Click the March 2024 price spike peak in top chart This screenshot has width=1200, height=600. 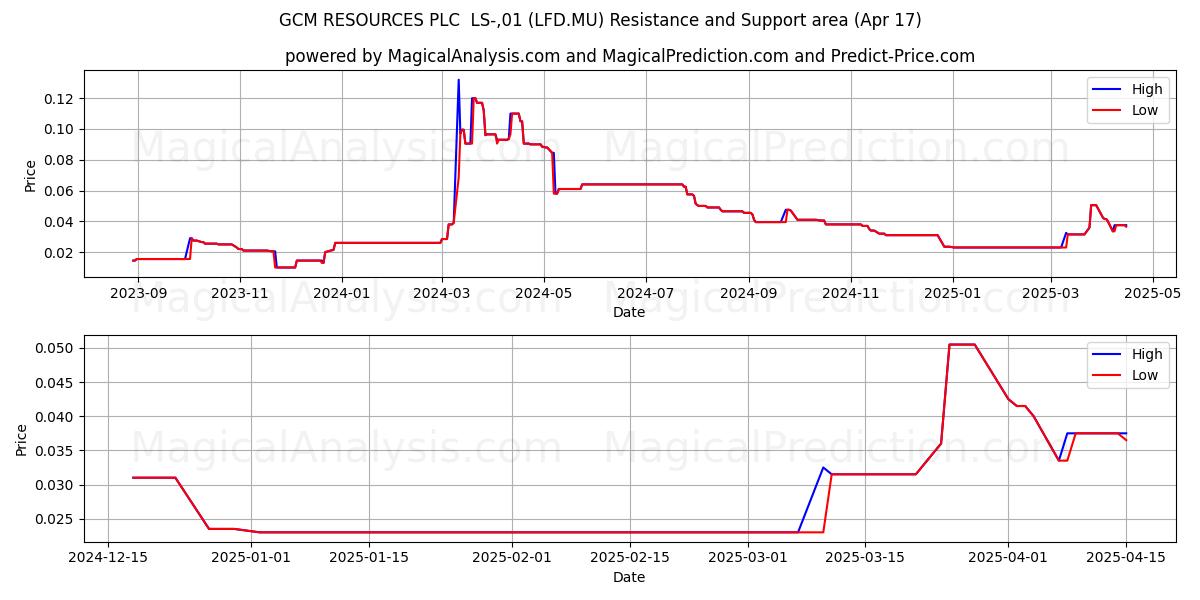click(x=458, y=80)
